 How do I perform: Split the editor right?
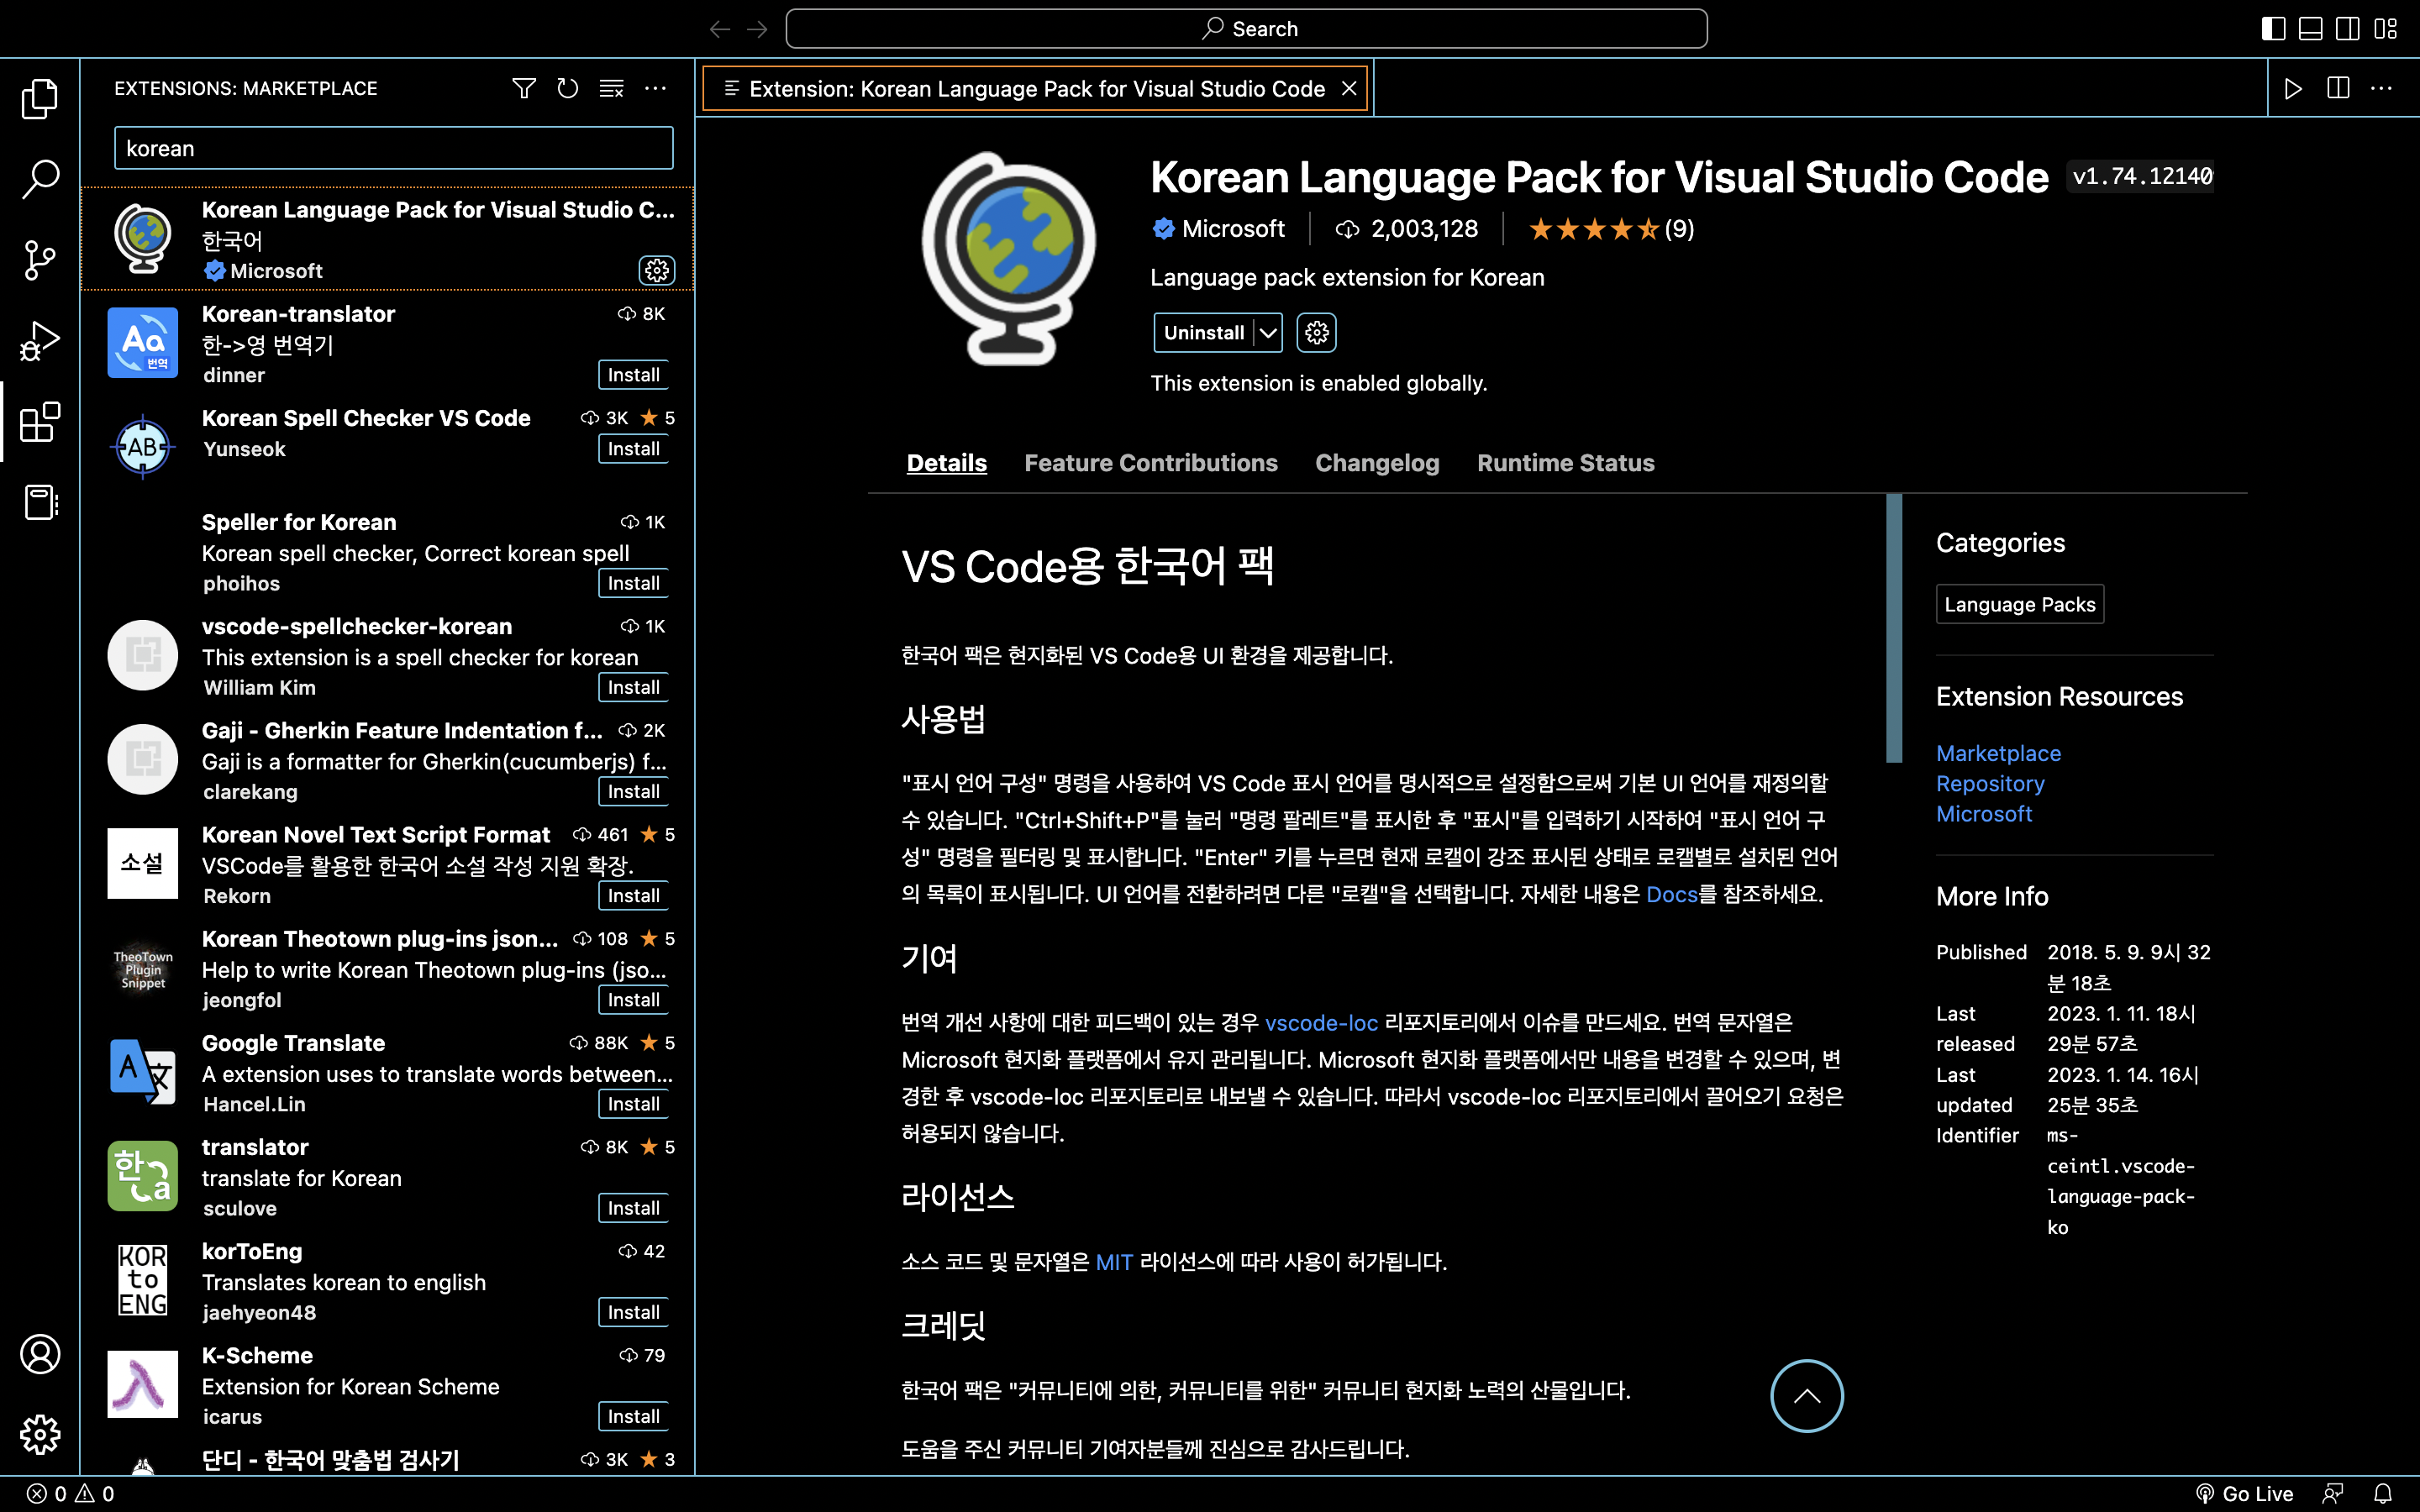(x=2338, y=89)
